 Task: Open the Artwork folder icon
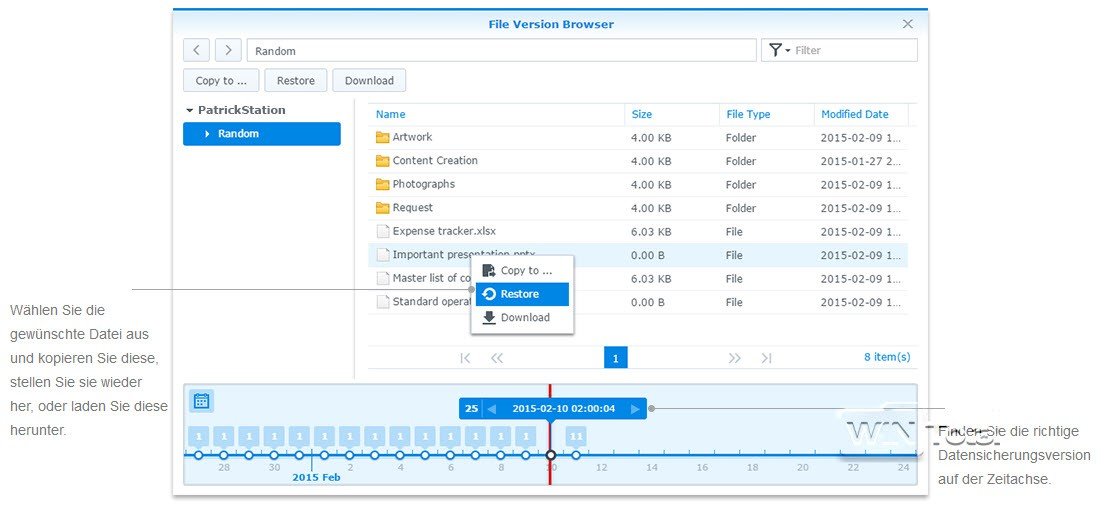(383, 137)
